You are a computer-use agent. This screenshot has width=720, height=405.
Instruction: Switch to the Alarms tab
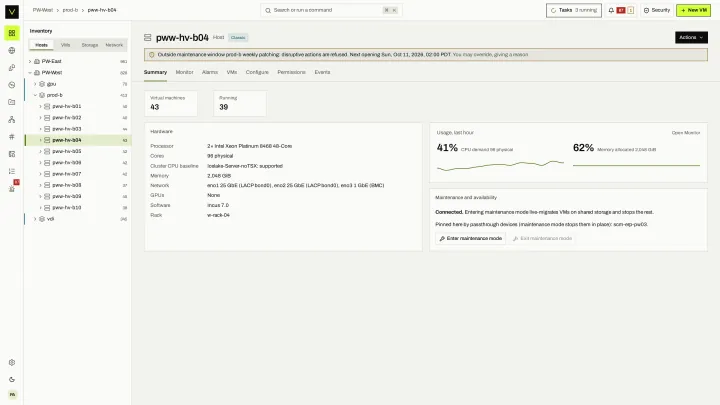(210, 72)
